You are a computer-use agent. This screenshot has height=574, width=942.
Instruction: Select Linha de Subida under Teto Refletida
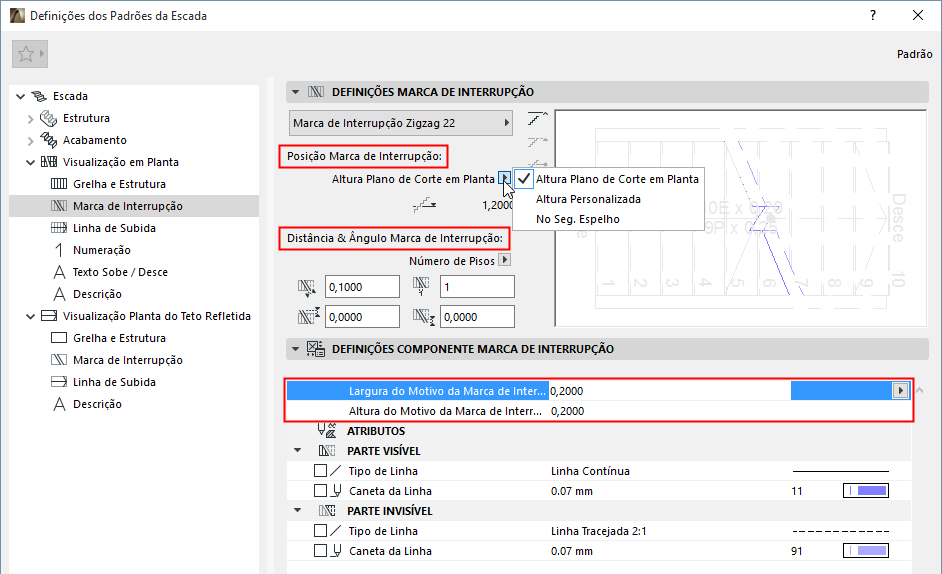pyautogui.click(x=114, y=382)
